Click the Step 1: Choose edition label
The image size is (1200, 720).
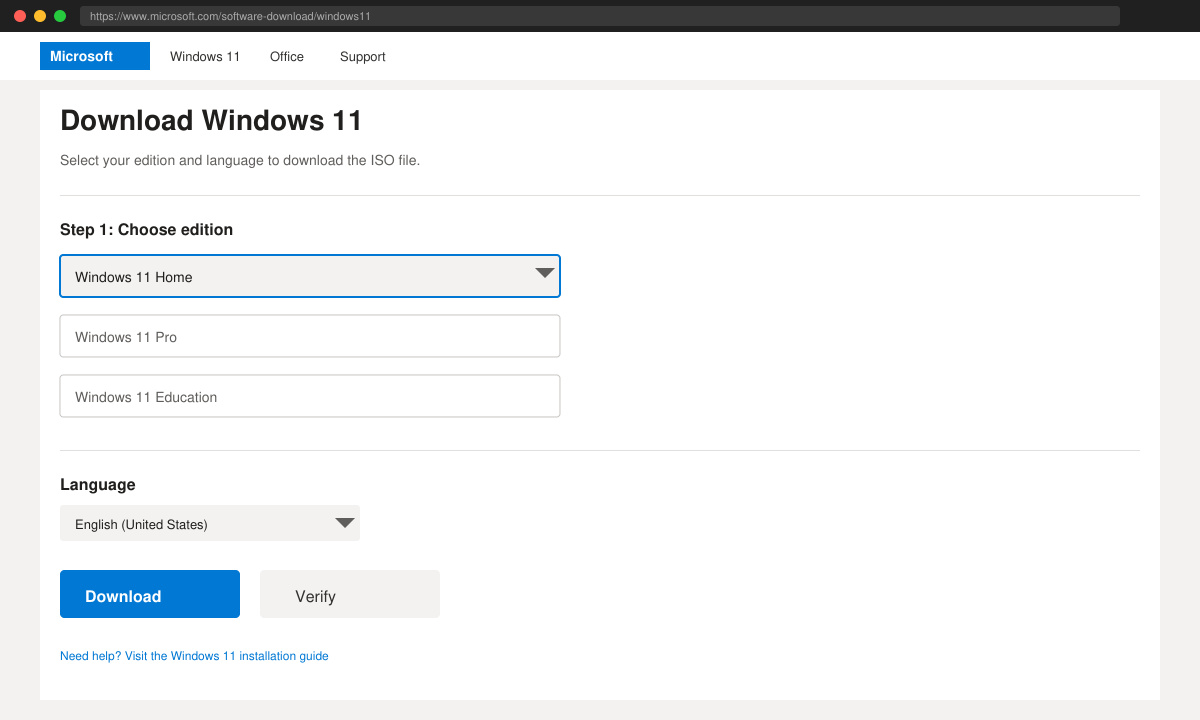(146, 230)
